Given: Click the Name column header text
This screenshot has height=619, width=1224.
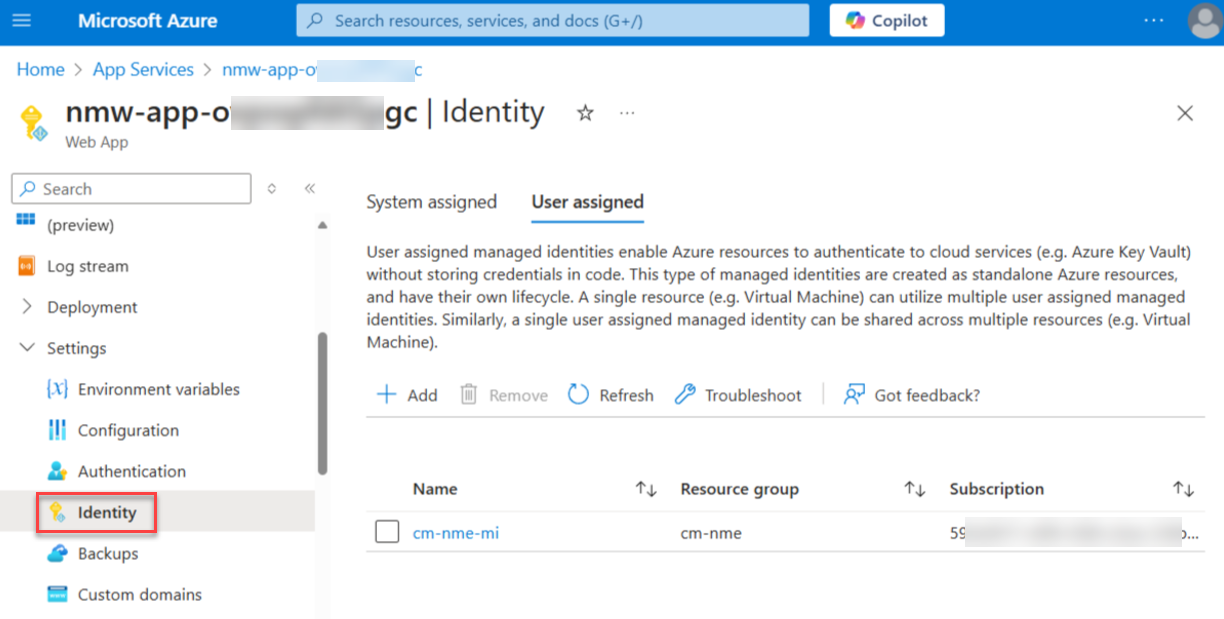Looking at the screenshot, I should point(435,489).
